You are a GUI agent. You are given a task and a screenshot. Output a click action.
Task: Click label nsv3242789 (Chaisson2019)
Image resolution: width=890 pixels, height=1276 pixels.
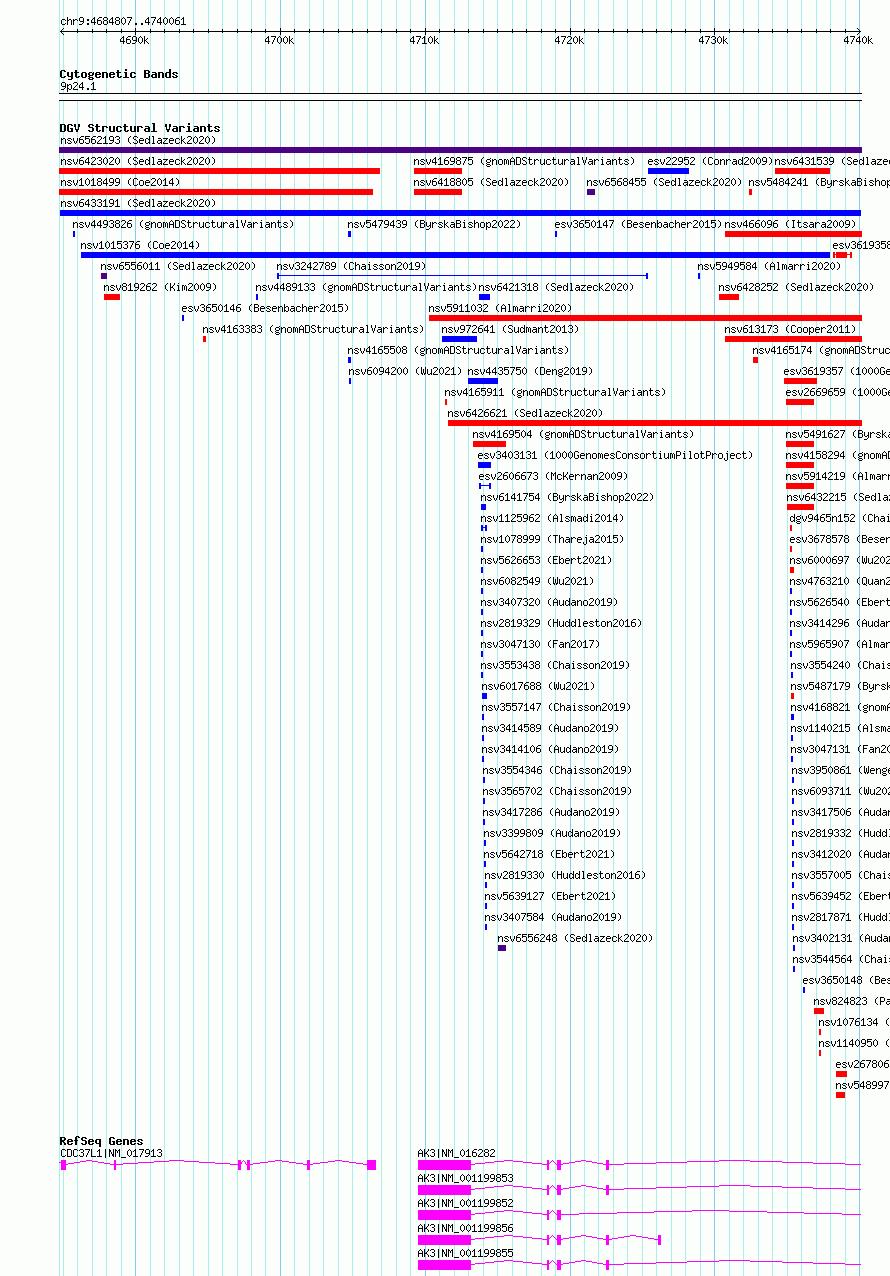(351, 267)
